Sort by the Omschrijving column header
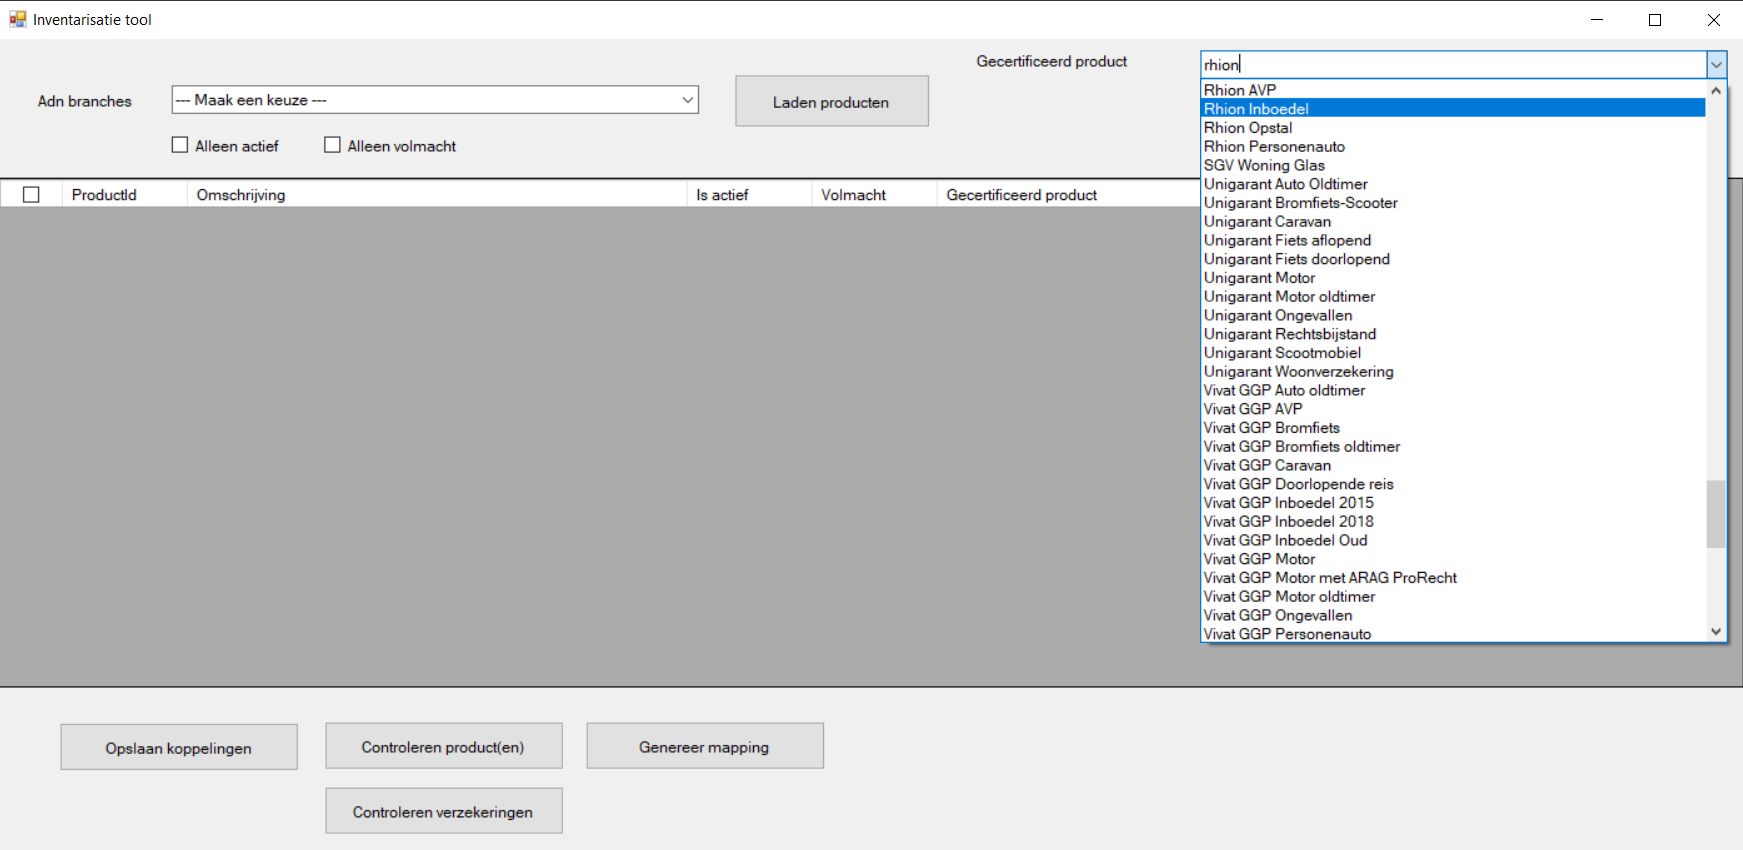 (x=437, y=195)
